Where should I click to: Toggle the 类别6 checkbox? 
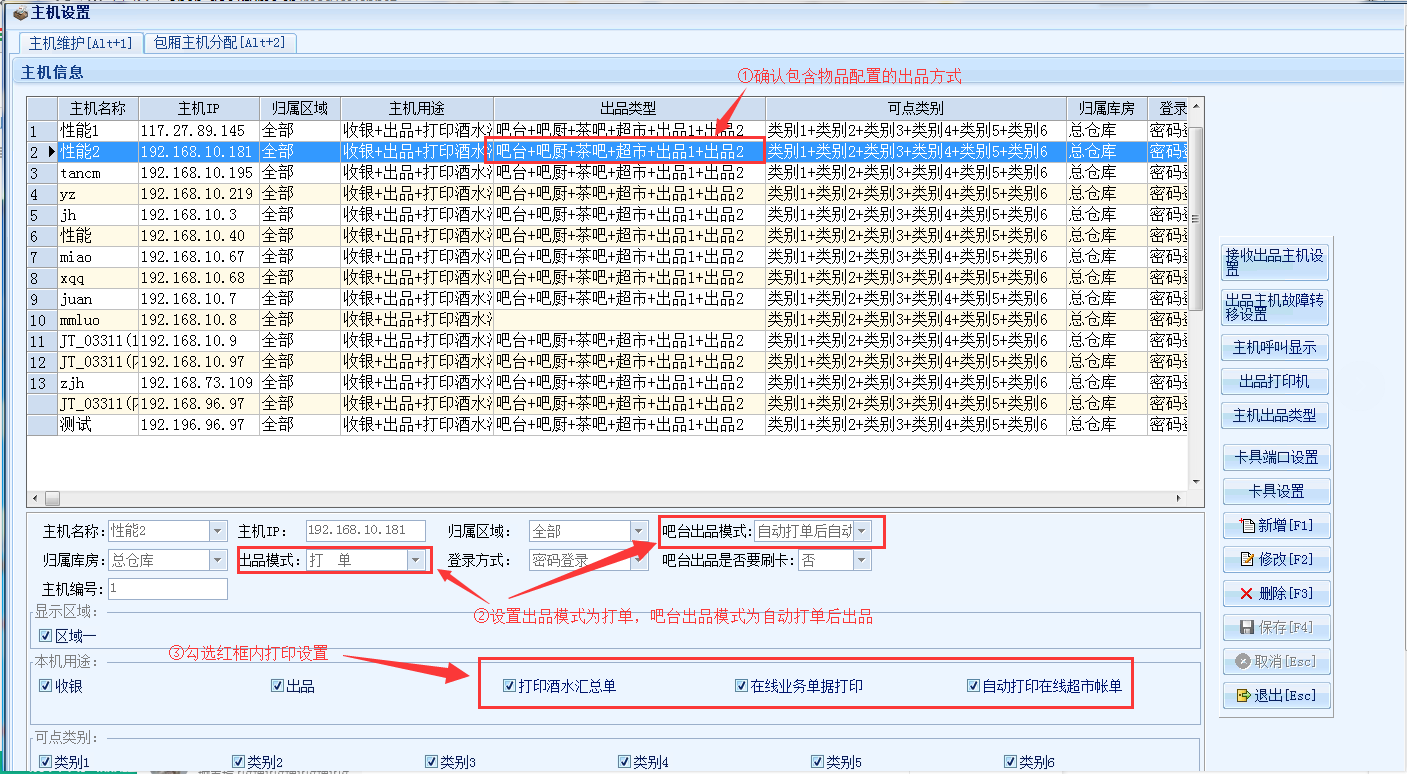(1010, 762)
